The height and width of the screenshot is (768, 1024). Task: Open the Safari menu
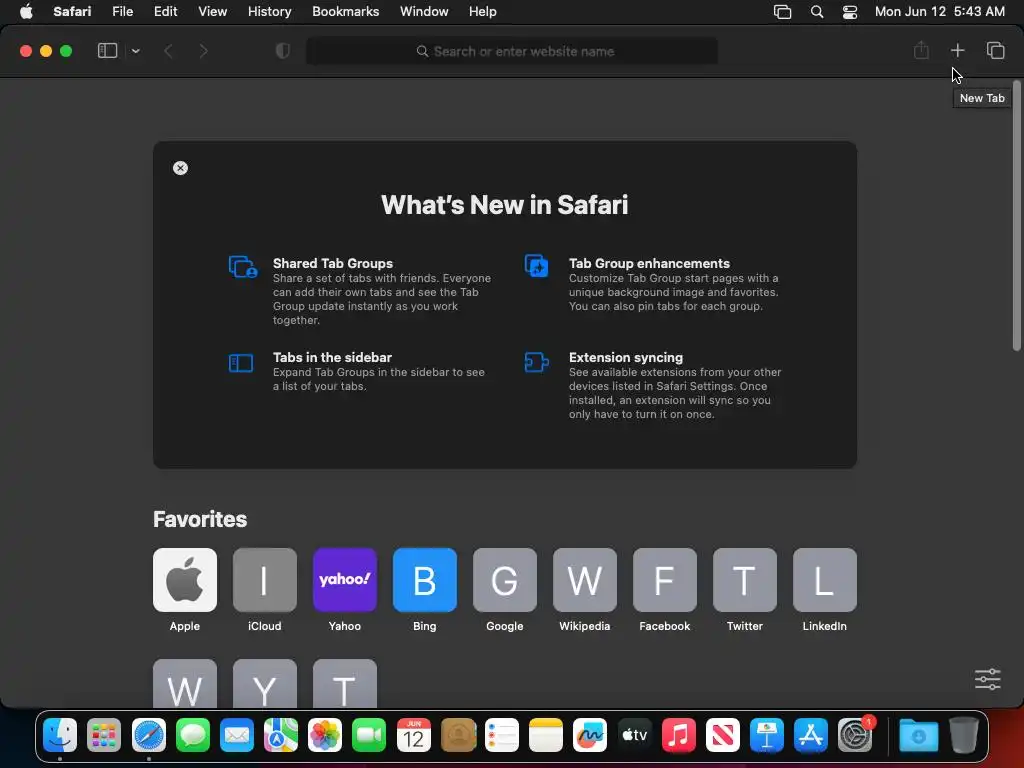click(x=72, y=12)
